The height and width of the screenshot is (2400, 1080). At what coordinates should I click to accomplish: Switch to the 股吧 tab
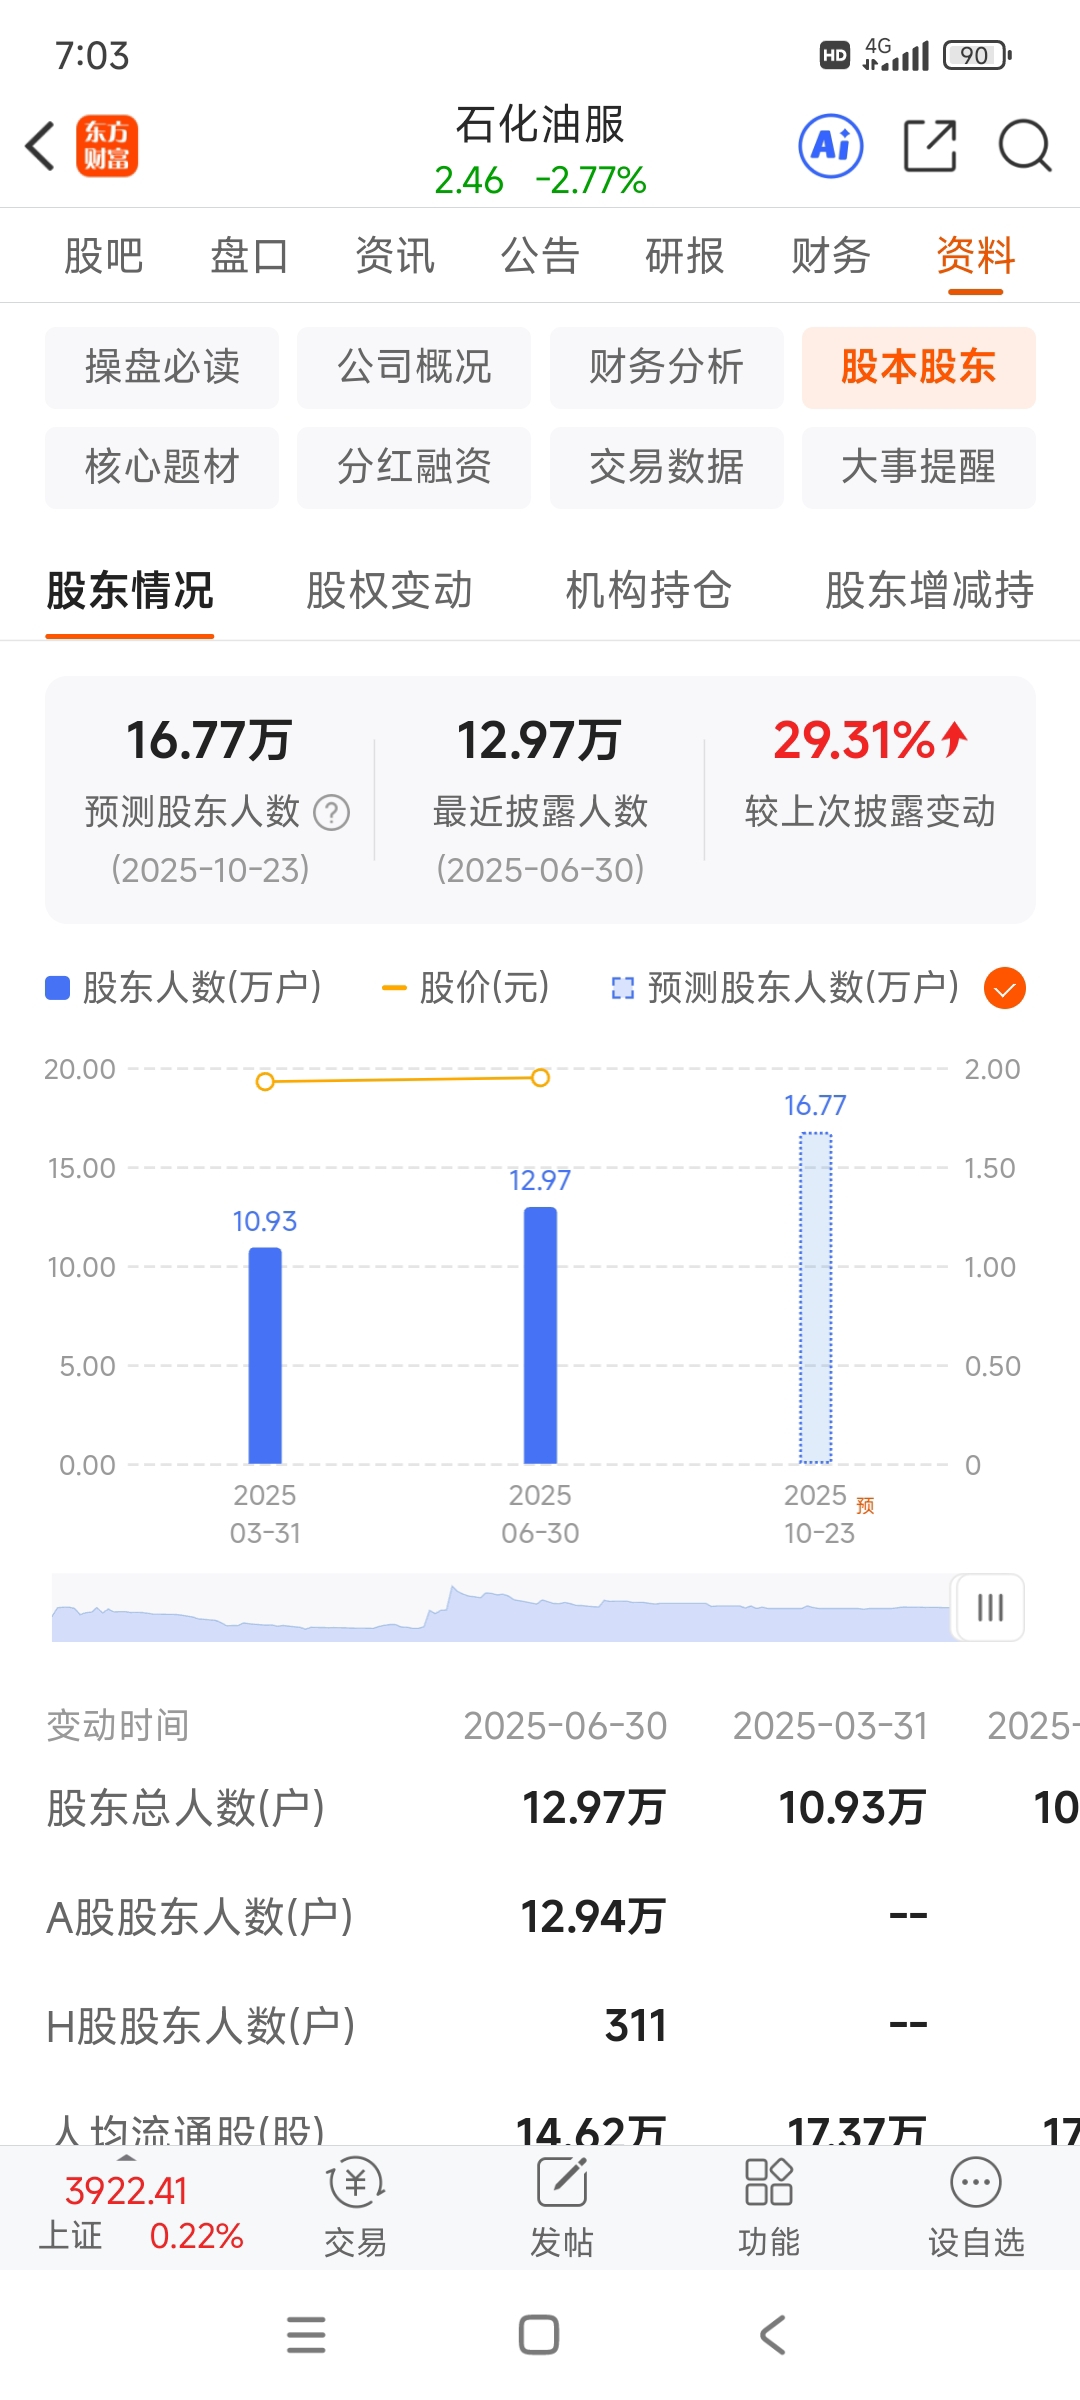(x=104, y=256)
